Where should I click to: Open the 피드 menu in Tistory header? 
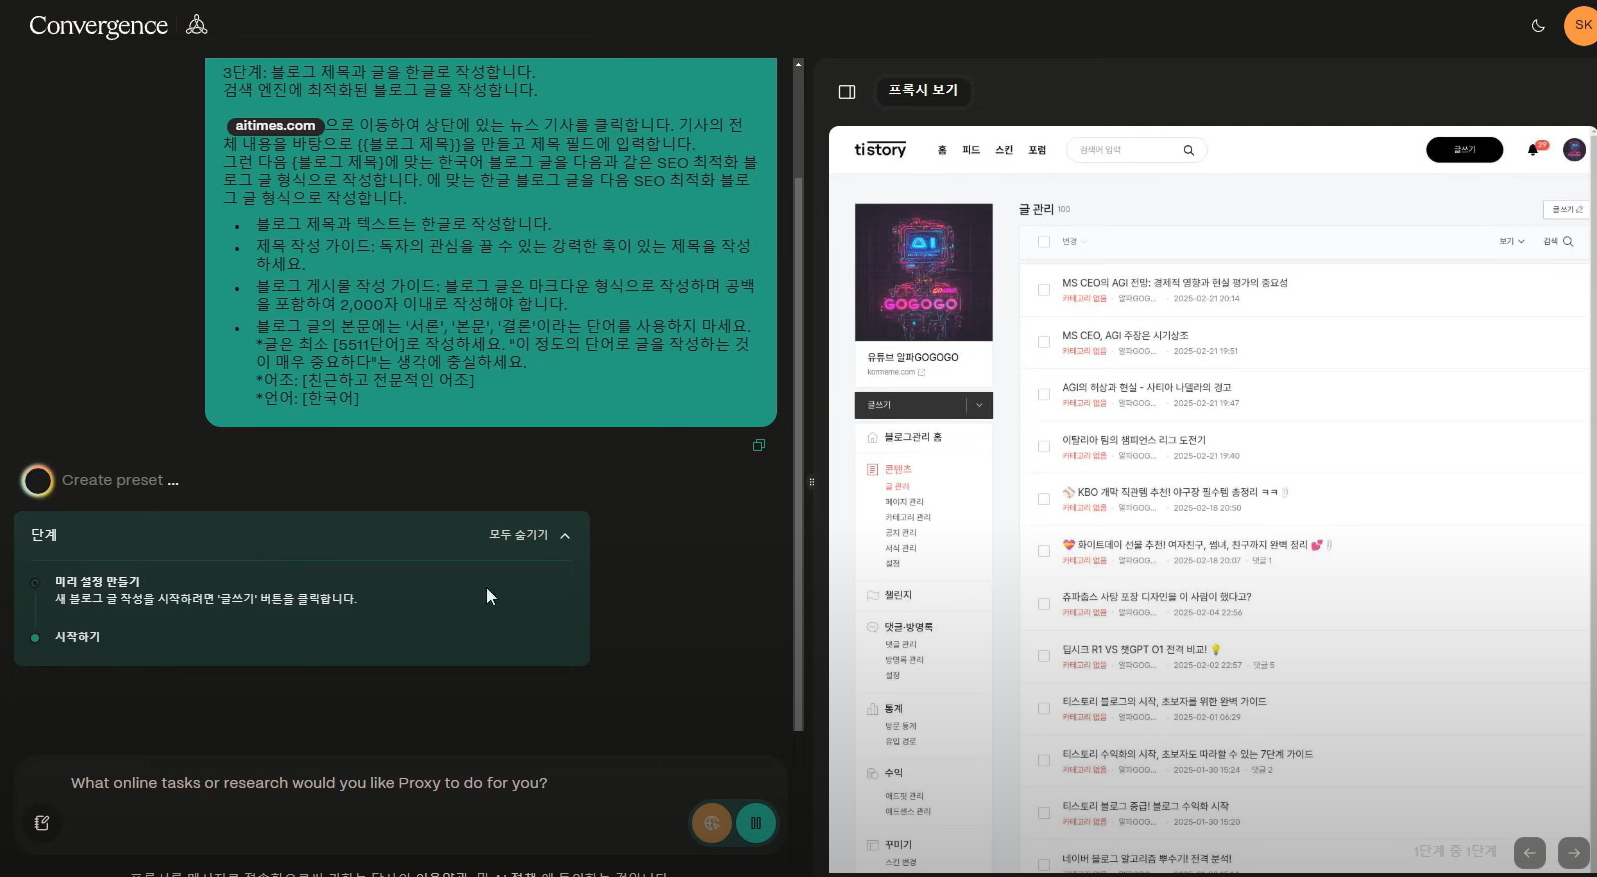click(971, 150)
